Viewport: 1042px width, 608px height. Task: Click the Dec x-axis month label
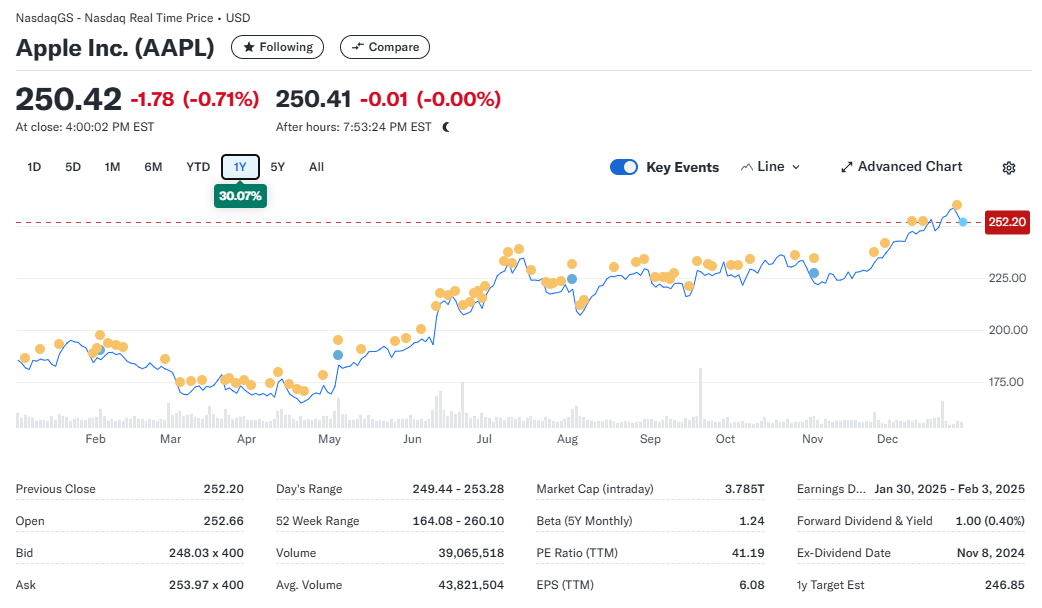(887, 439)
